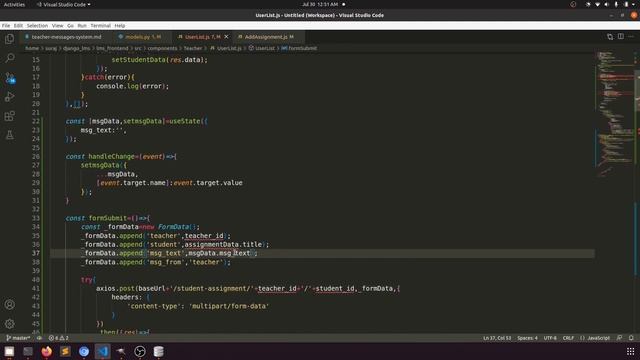
Task: Launch Firefox from the taskbar
Action: tap(47, 351)
